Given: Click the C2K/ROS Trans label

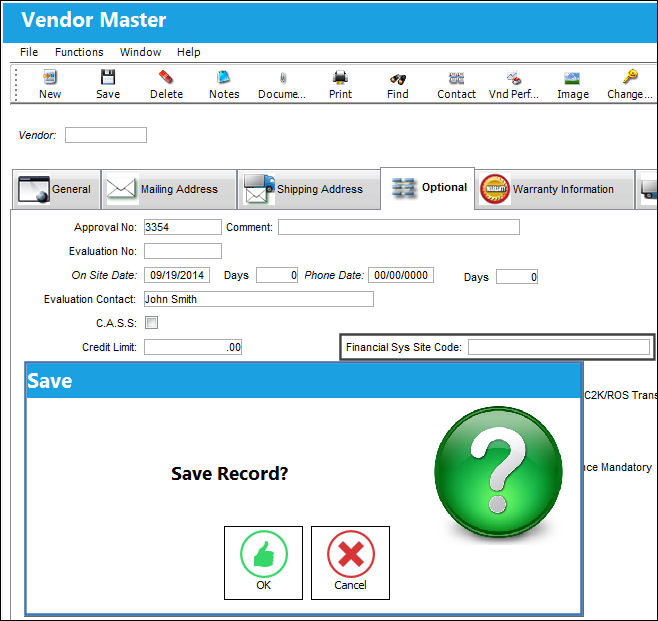Looking at the screenshot, I should click(620, 395).
